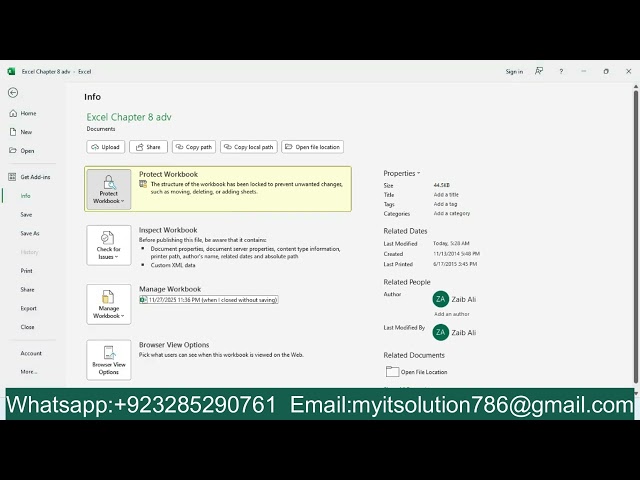Open the Protect Workbook dropdown

click(109, 189)
